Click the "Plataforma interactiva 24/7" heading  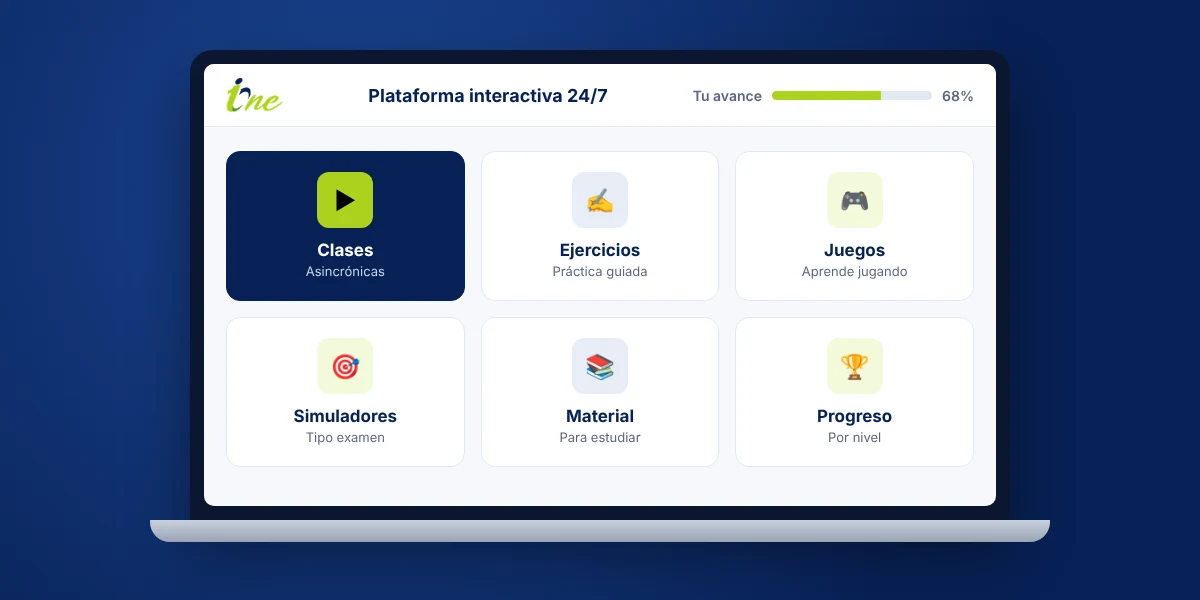coord(488,96)
